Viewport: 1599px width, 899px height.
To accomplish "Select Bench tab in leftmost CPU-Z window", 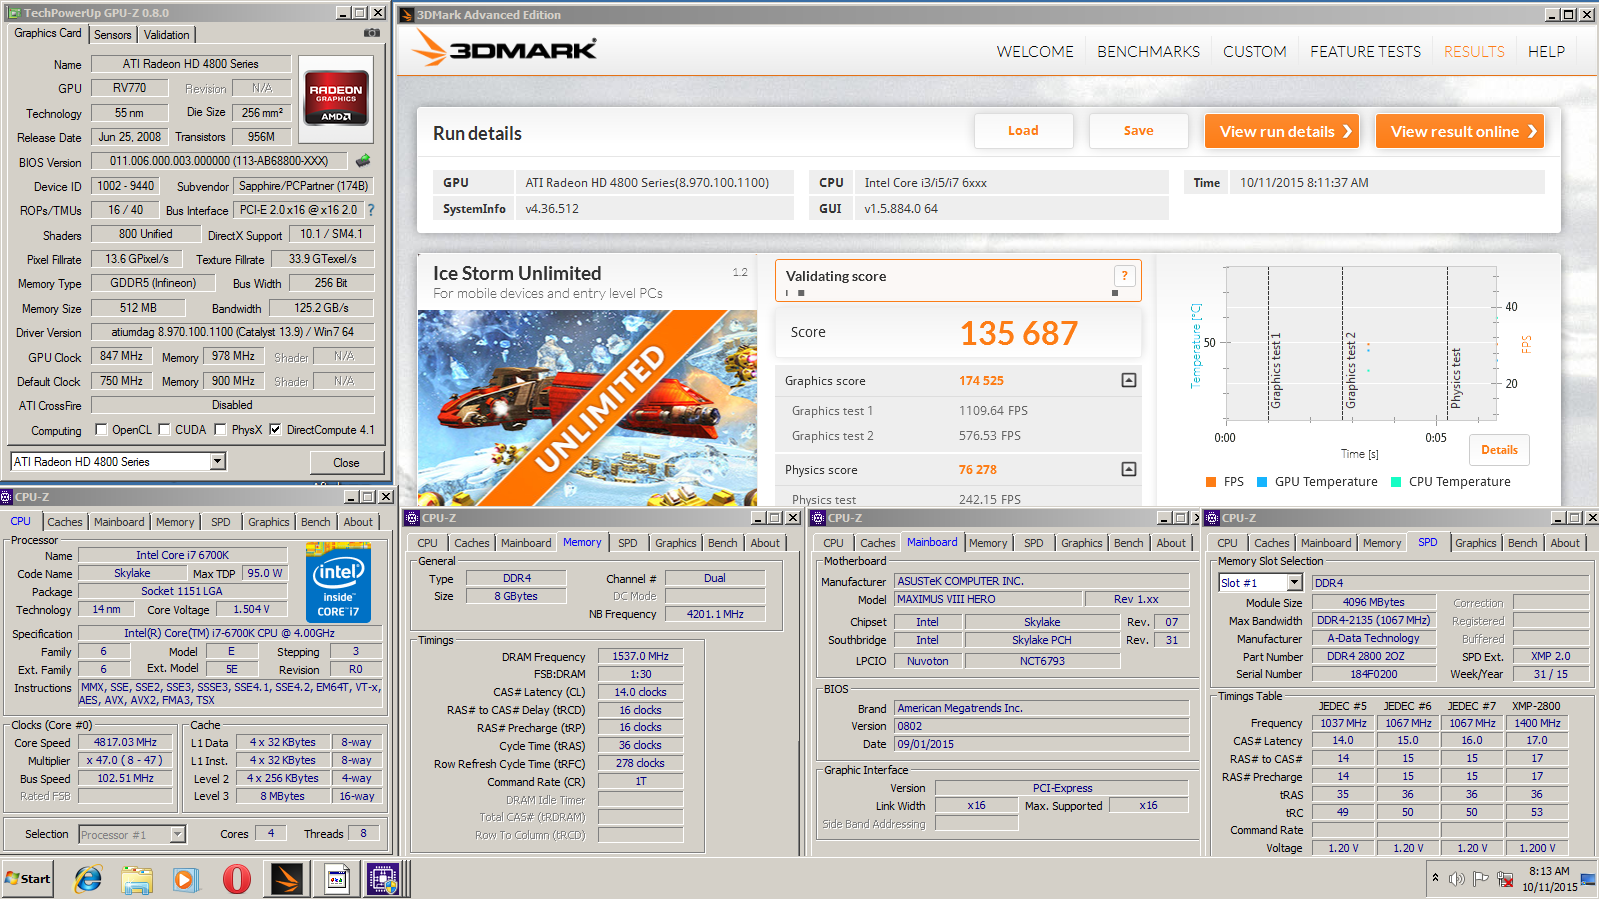I will coord(315,522).
